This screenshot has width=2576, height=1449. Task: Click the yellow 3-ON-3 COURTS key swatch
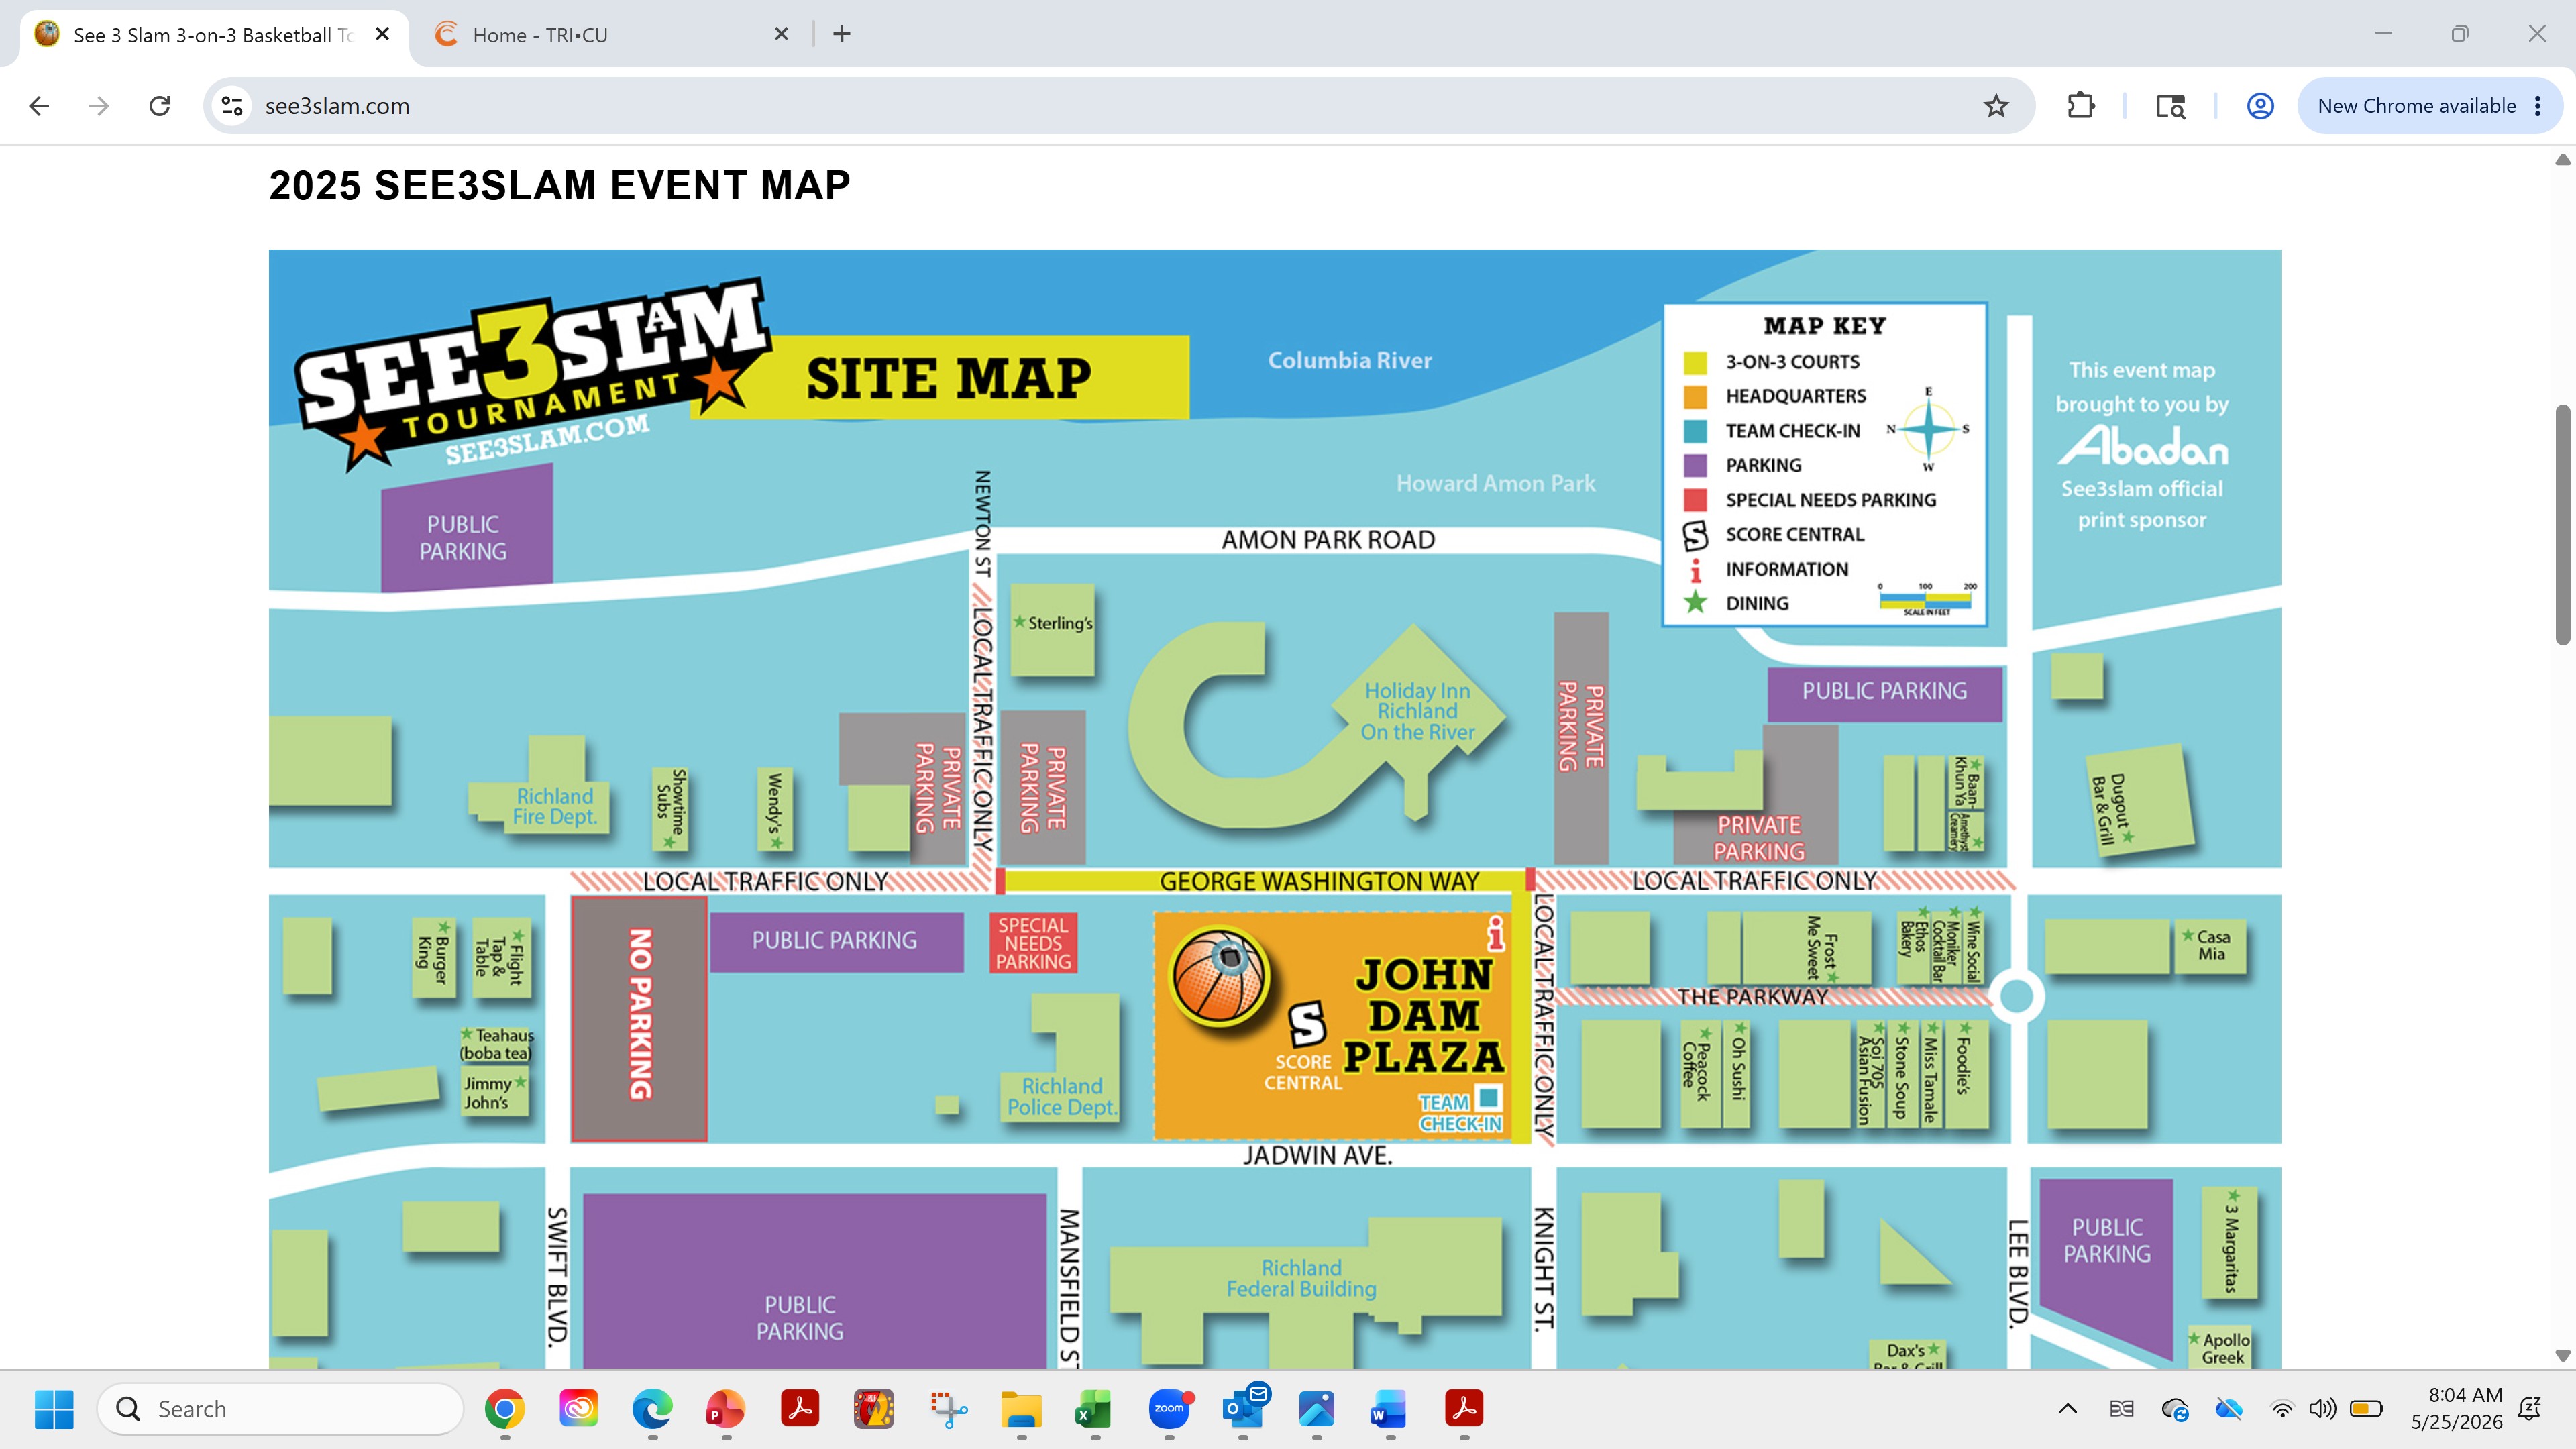tap(1695, 362)
